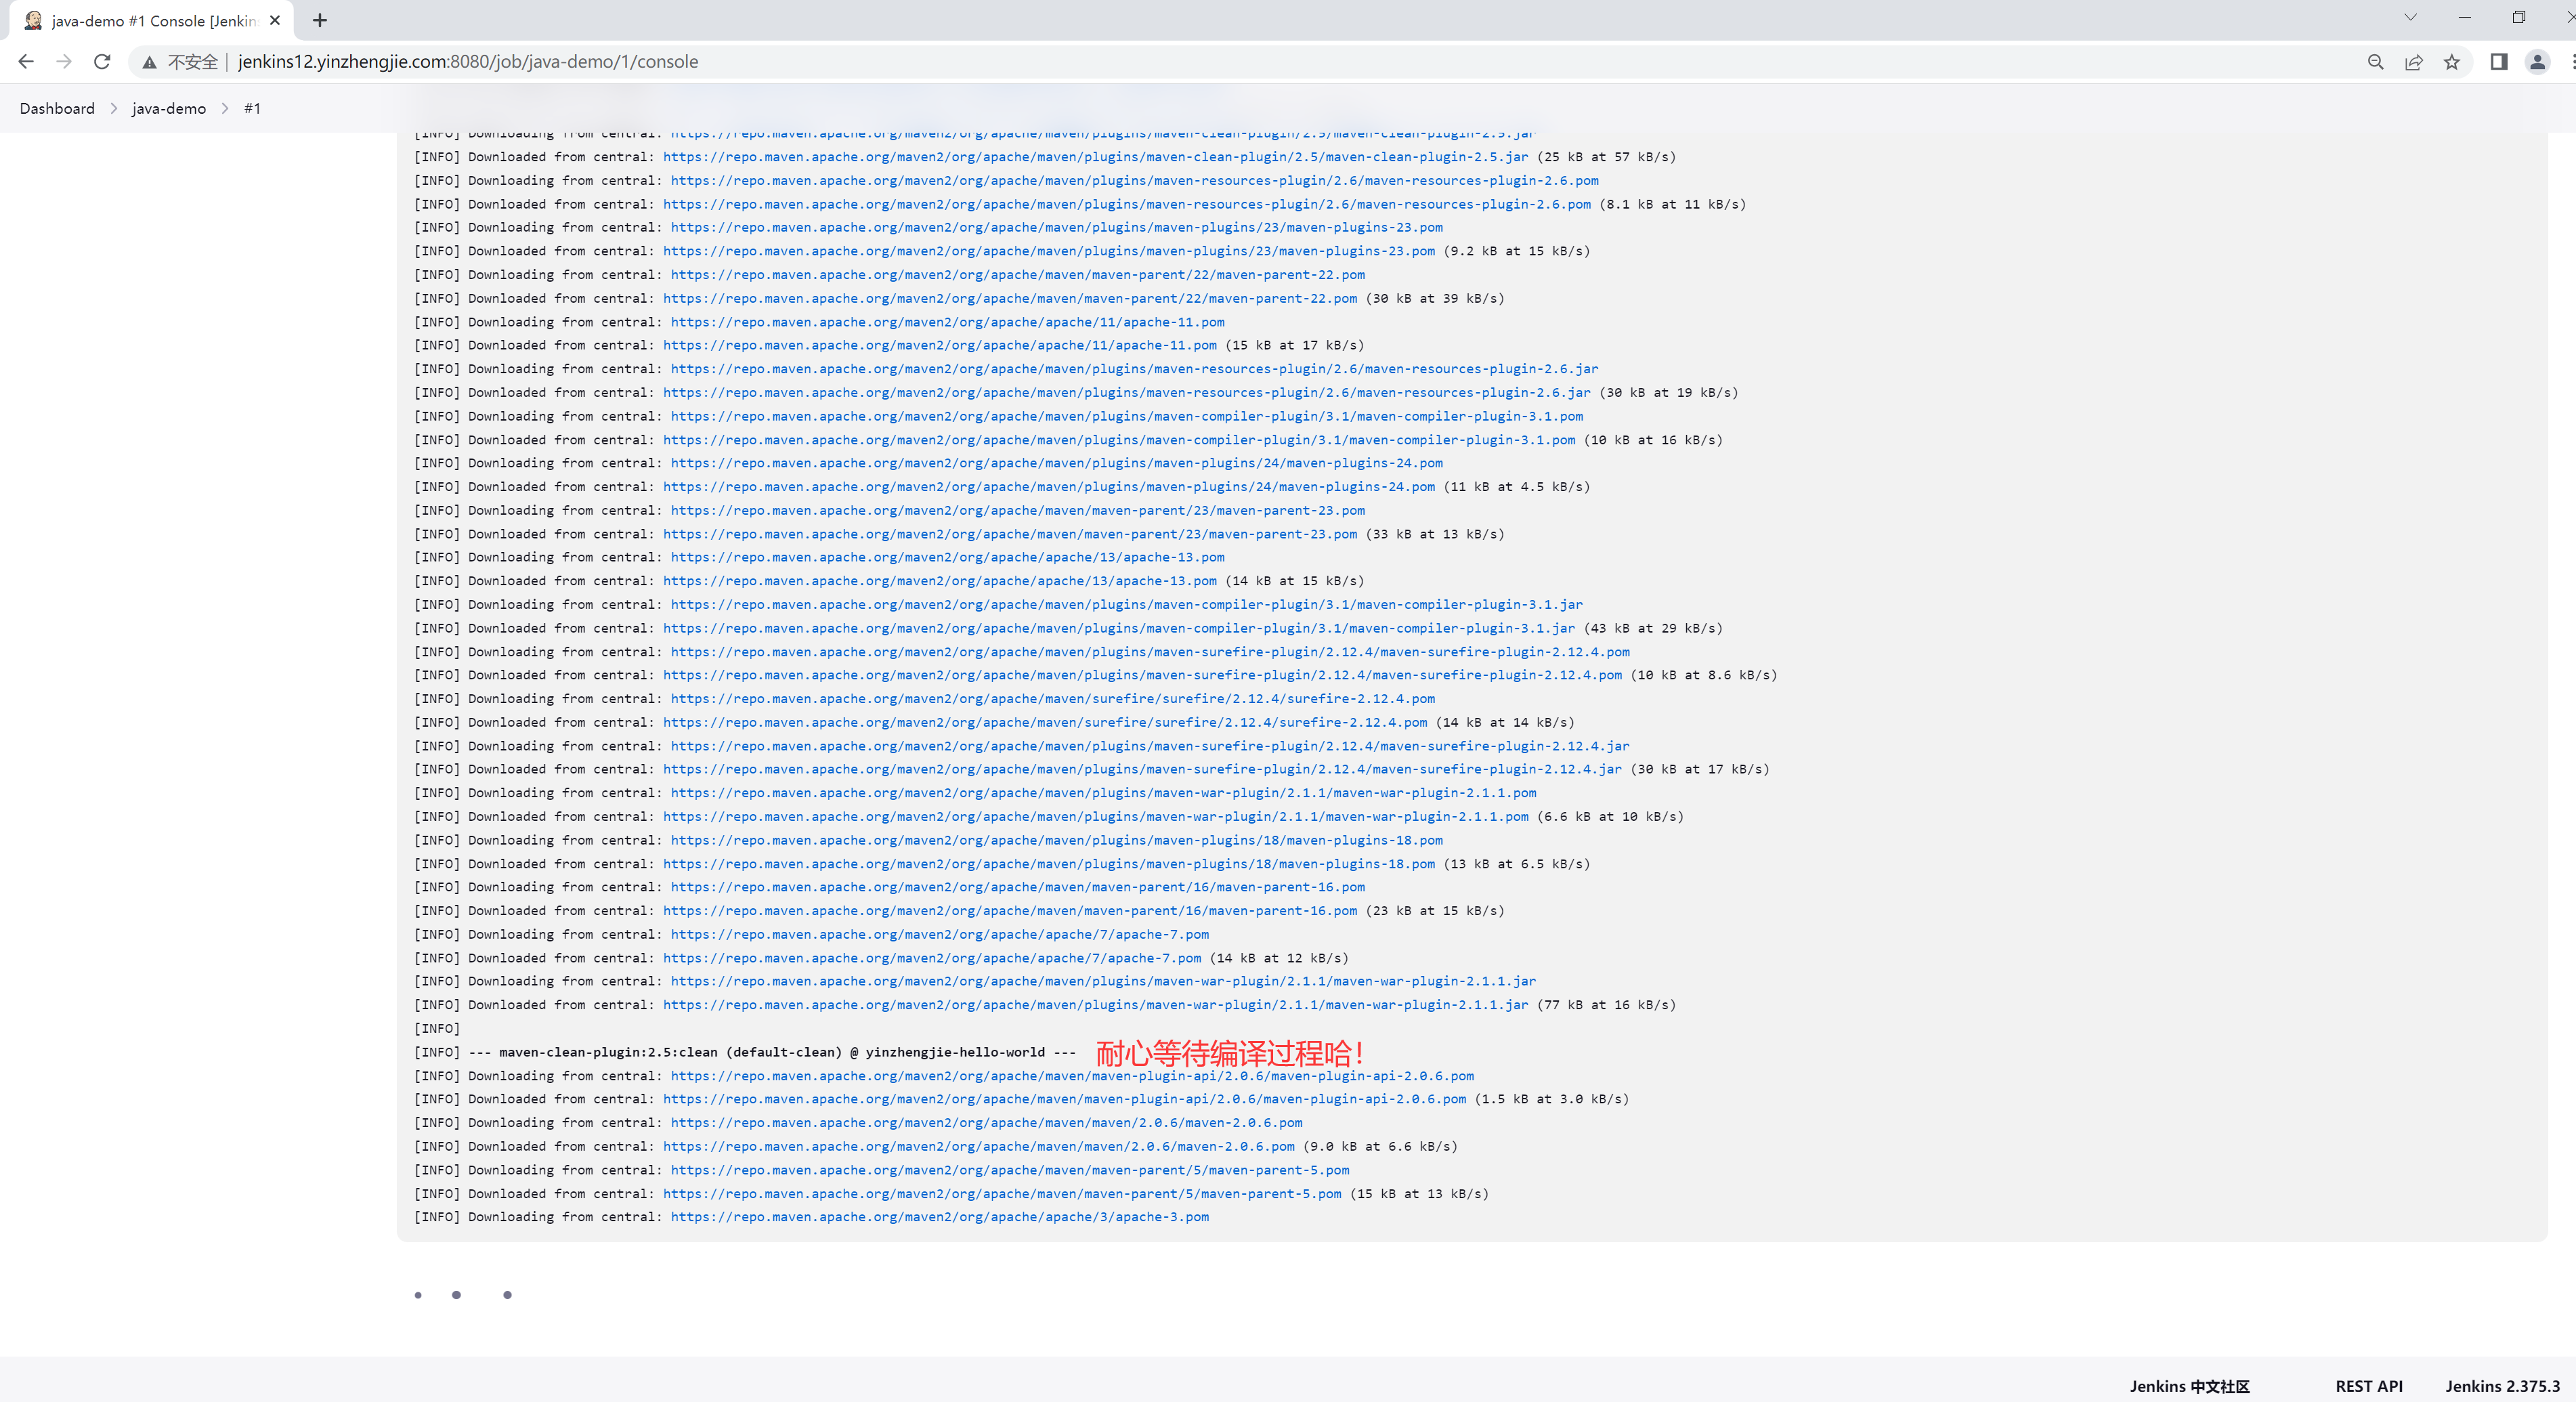Expand chevron after java-demo breadcrumb

click(225, 108)
